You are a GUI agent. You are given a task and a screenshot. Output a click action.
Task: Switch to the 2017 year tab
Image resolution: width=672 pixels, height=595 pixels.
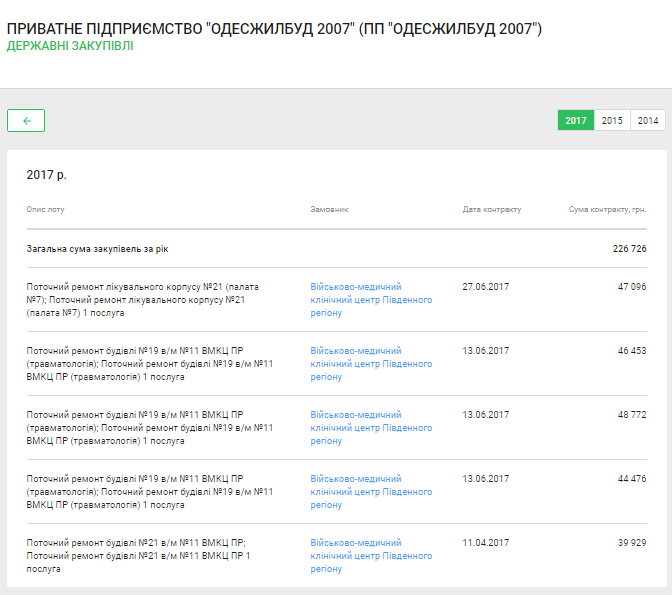pyautogui.click(x=575, y=121)
